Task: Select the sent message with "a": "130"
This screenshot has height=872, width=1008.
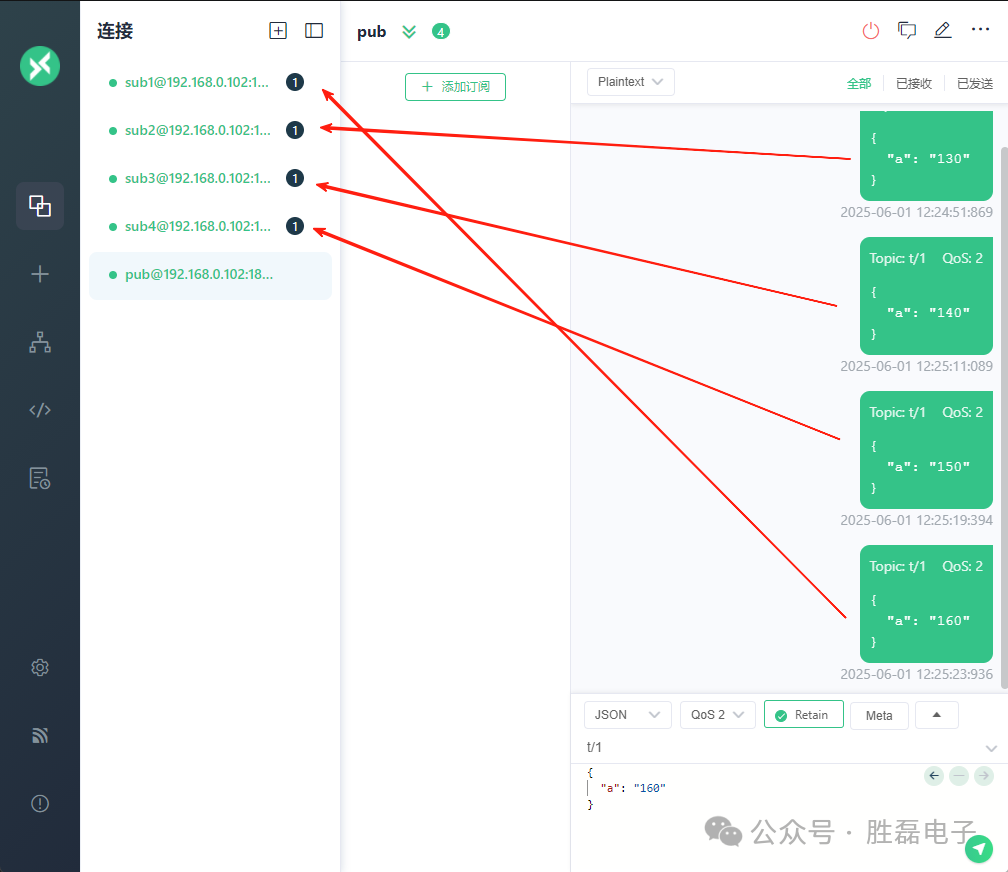Action: pos(926,156)
